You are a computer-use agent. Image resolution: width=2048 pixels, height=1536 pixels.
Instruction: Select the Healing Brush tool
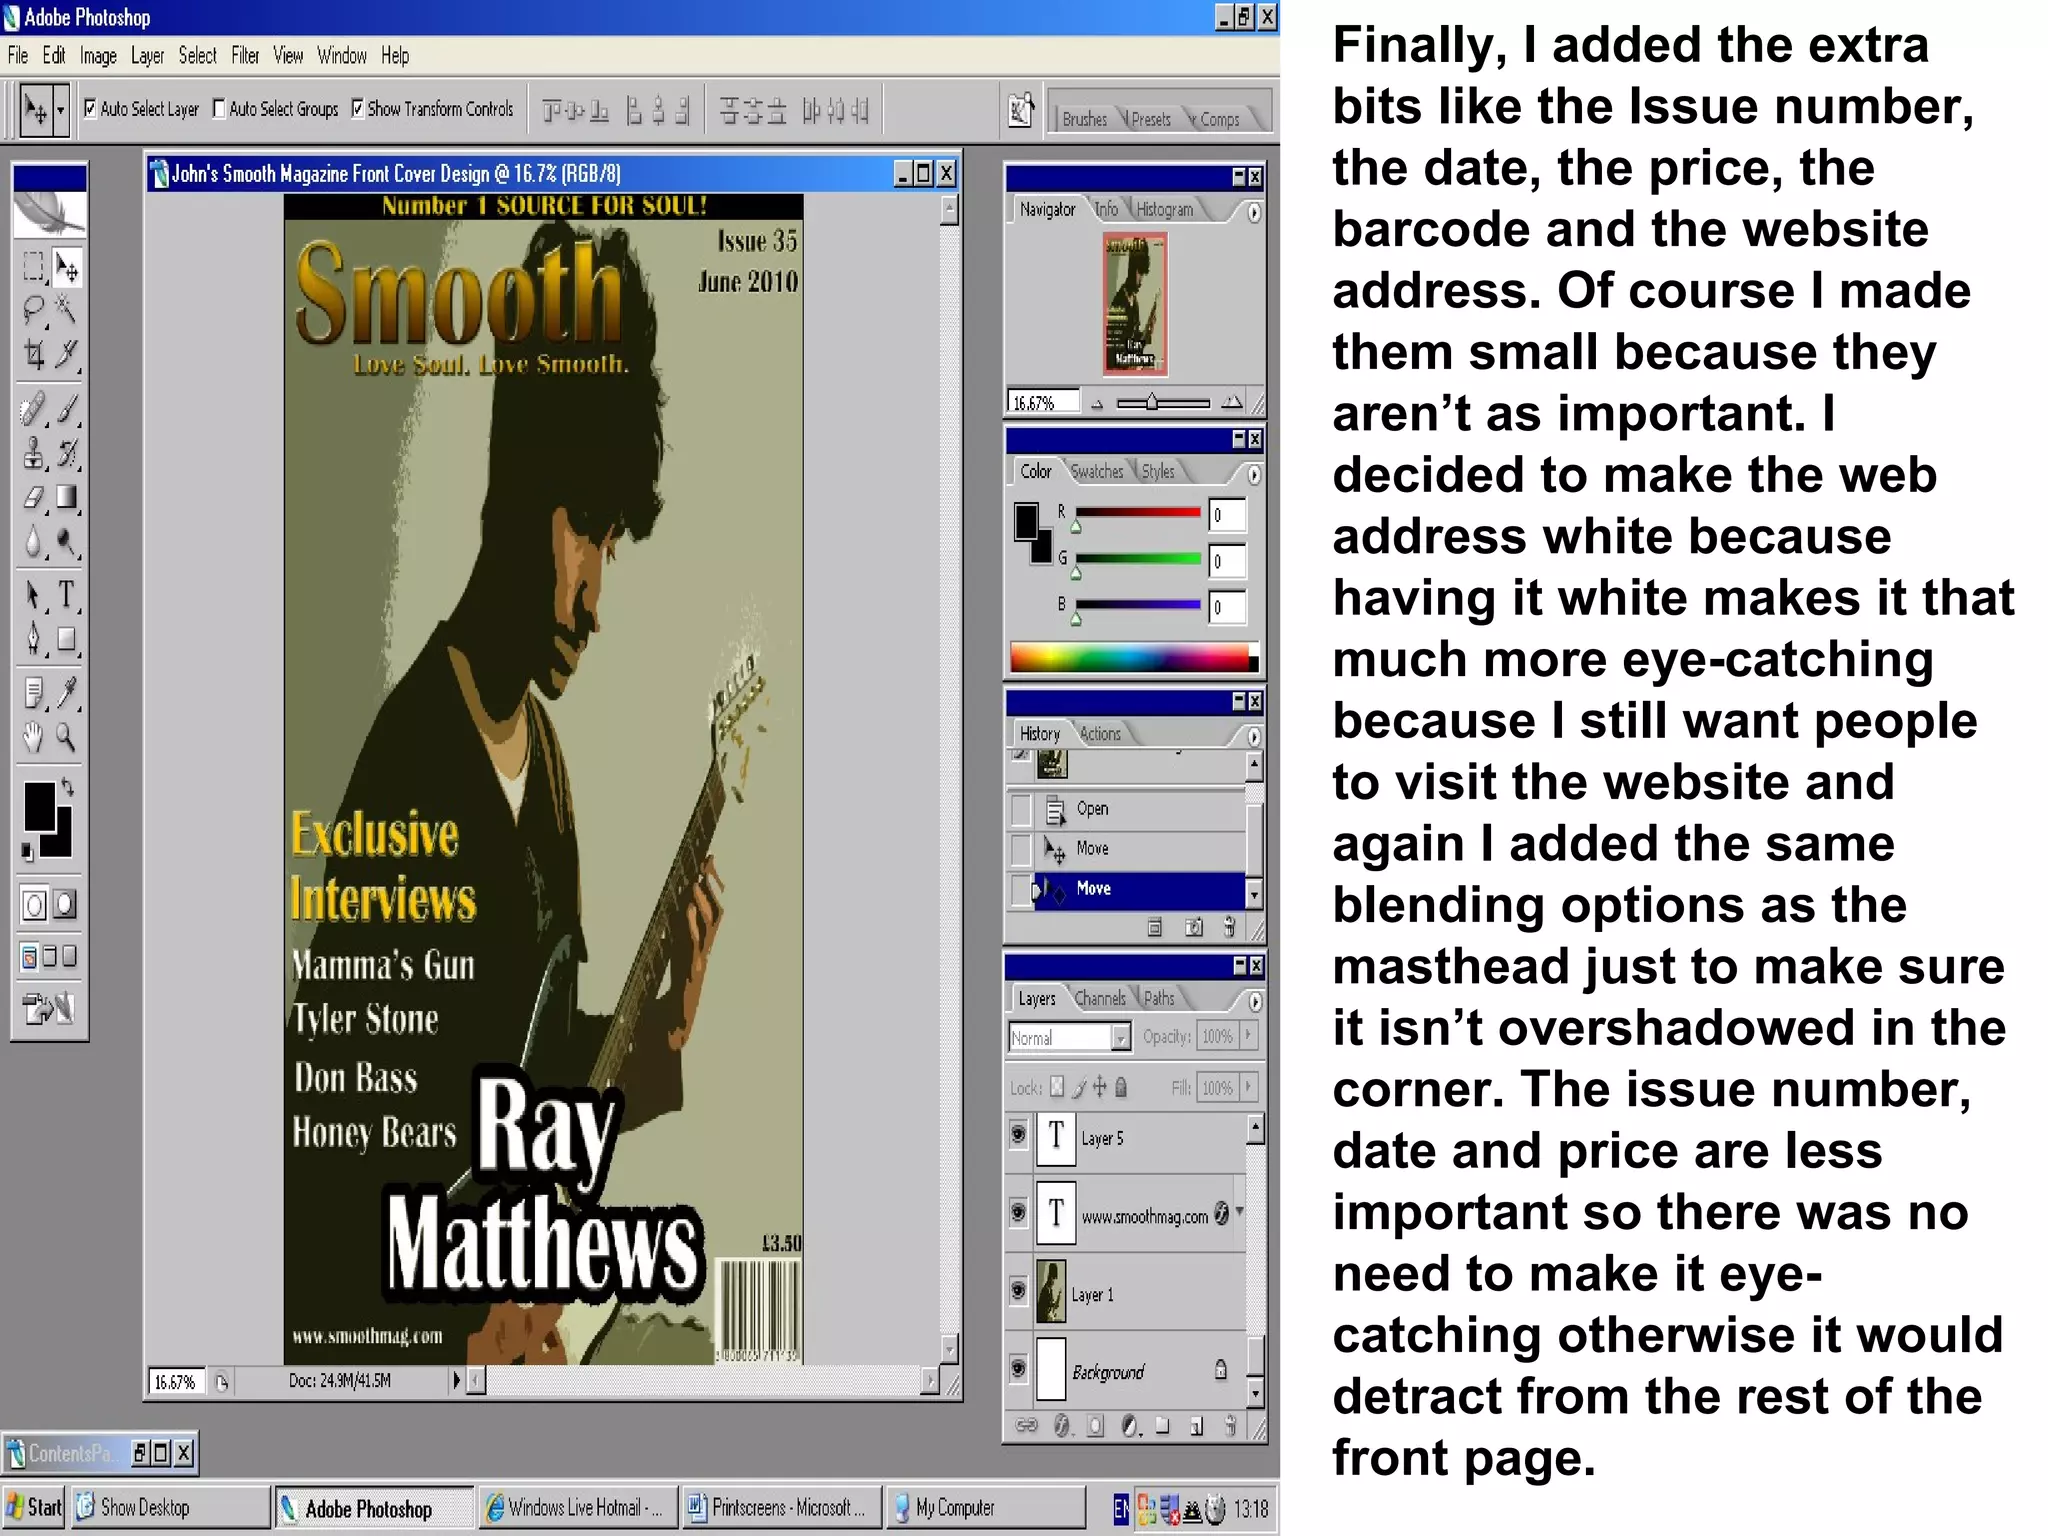(33, 409)
